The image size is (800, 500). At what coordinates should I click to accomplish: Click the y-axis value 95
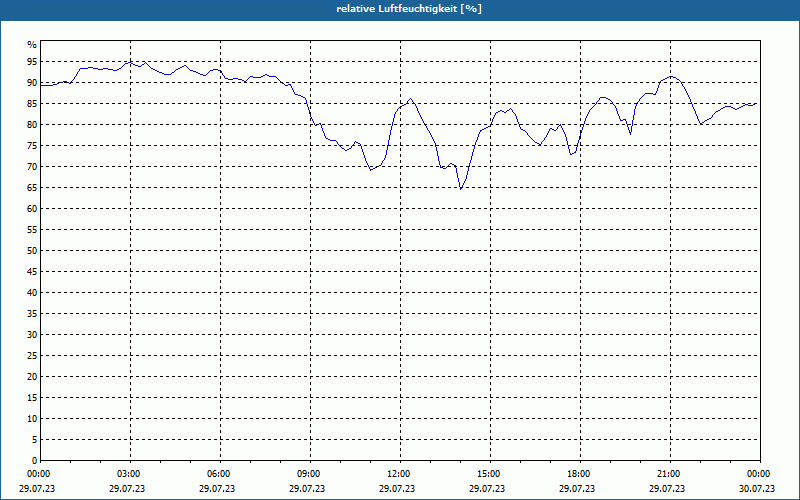(x=32, y=62)
